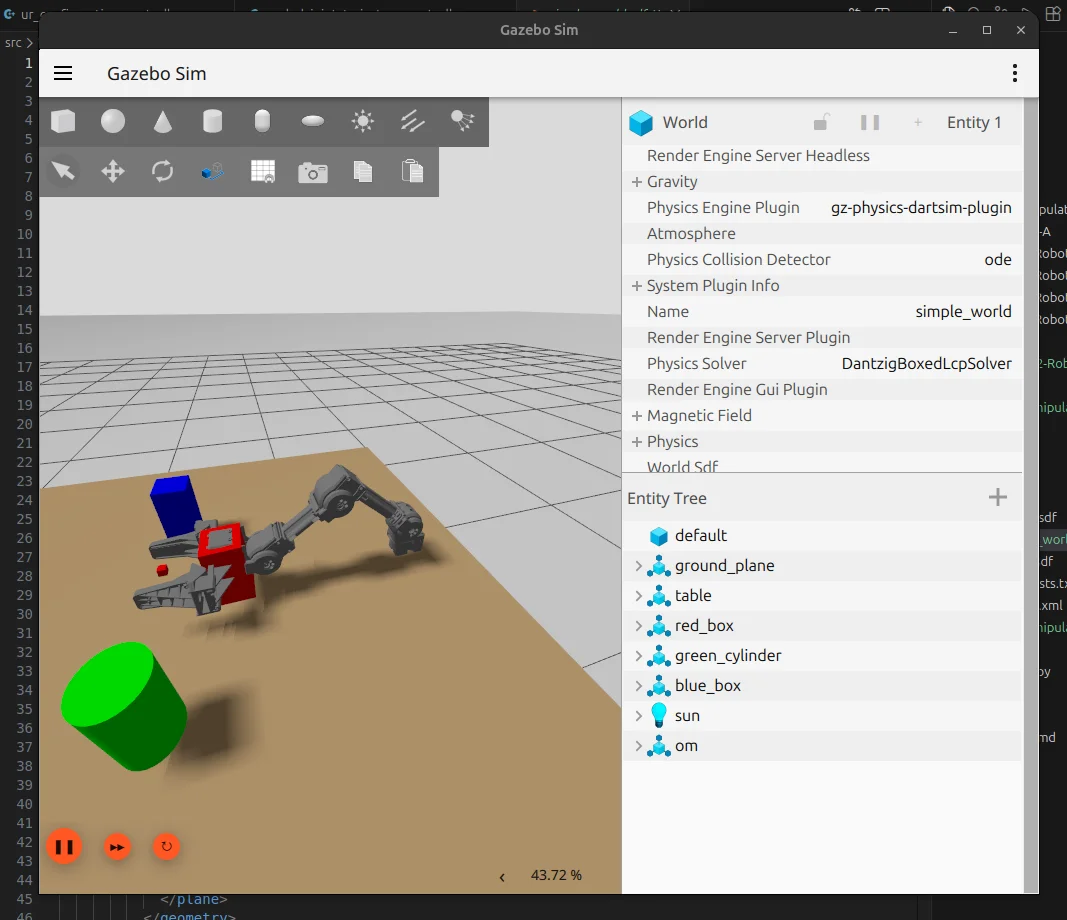Screen dimensions: 1067x920
Task: Switch to the rotate mode tool
Action: click(x=162, y=171)
